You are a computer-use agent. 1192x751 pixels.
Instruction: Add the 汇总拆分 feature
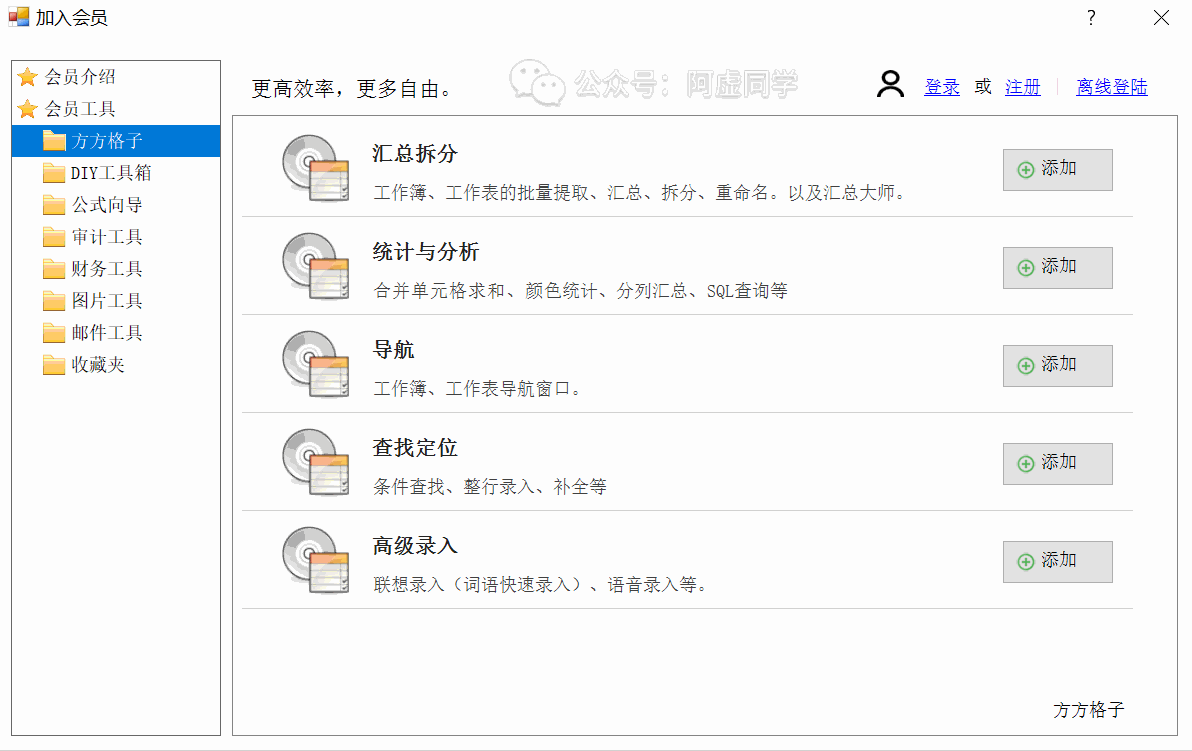(x=1057, y=170)
